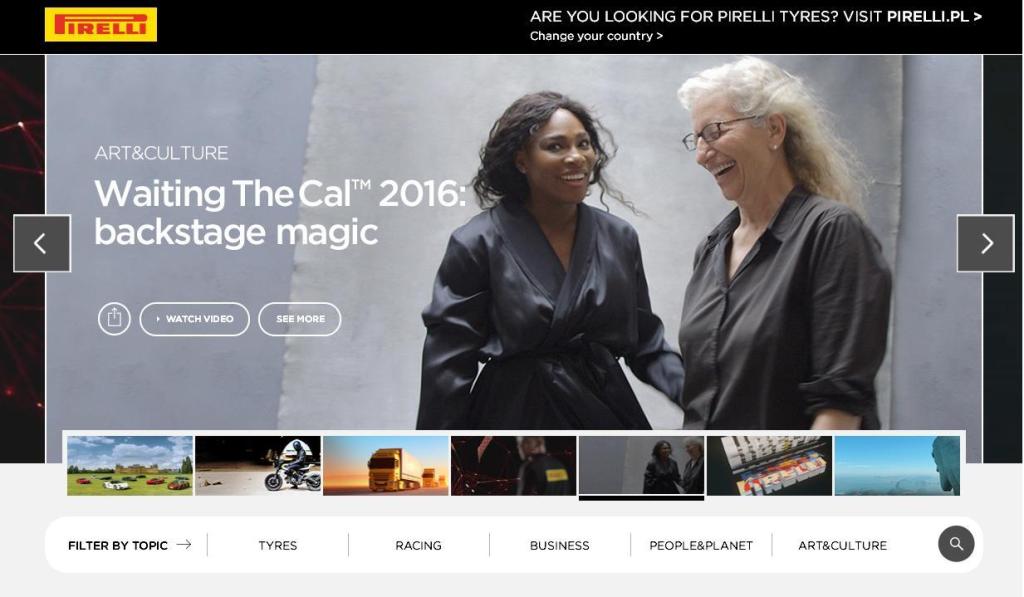Click the Pirelli logo
This screenshot has width=1024, height=597.
pyautogui.click(x=101, y=25)
